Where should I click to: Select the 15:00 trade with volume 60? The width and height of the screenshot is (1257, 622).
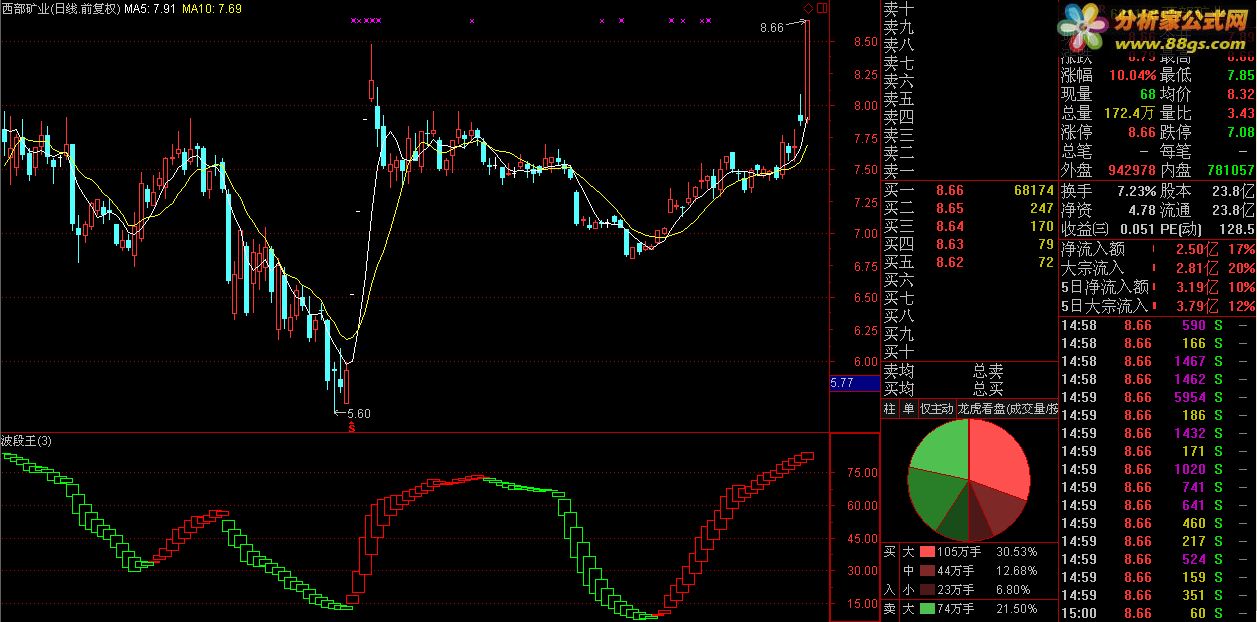[1157, 613]
